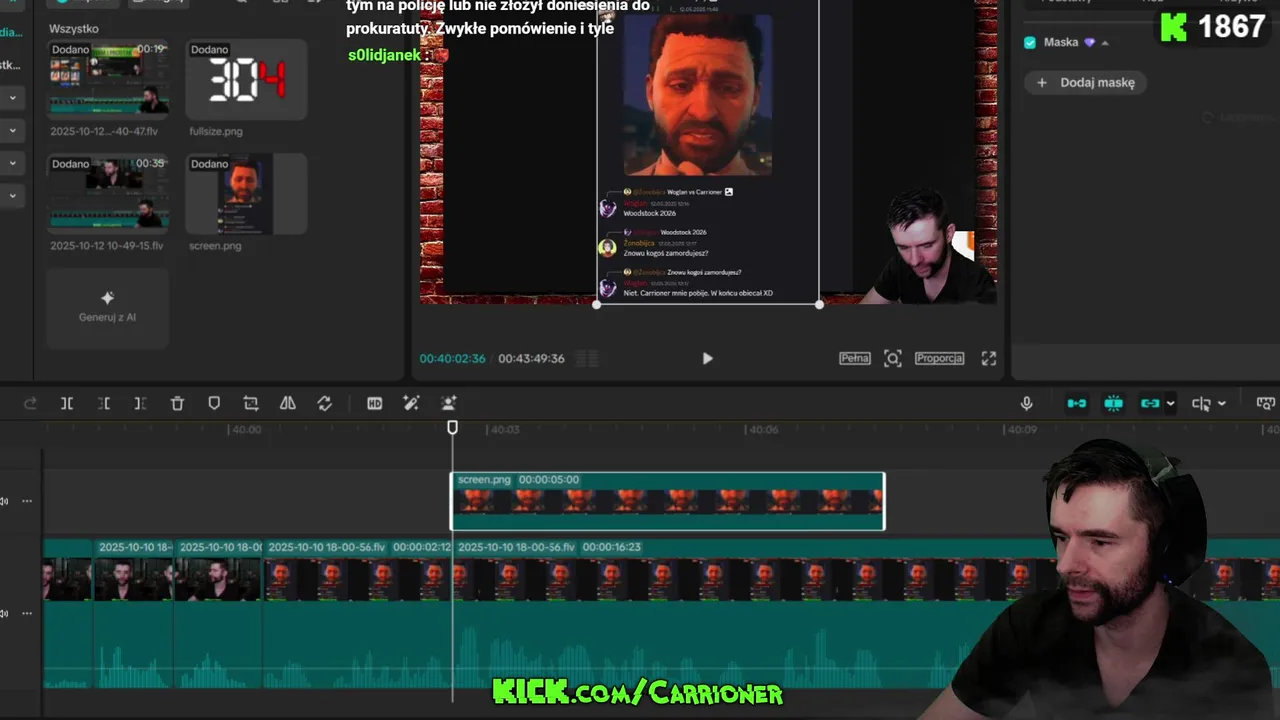Image resolution: width=1280 pixels, height=720 pixels.
Task: Open the Crop tool icon
Action: click(251, 403)
